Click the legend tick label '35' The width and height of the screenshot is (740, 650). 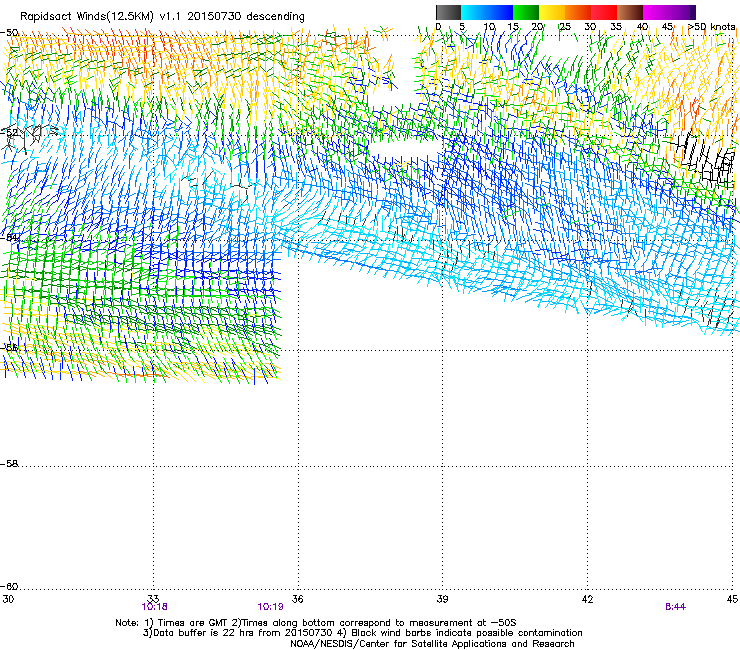pyautogui.click(x=616, y=27)
